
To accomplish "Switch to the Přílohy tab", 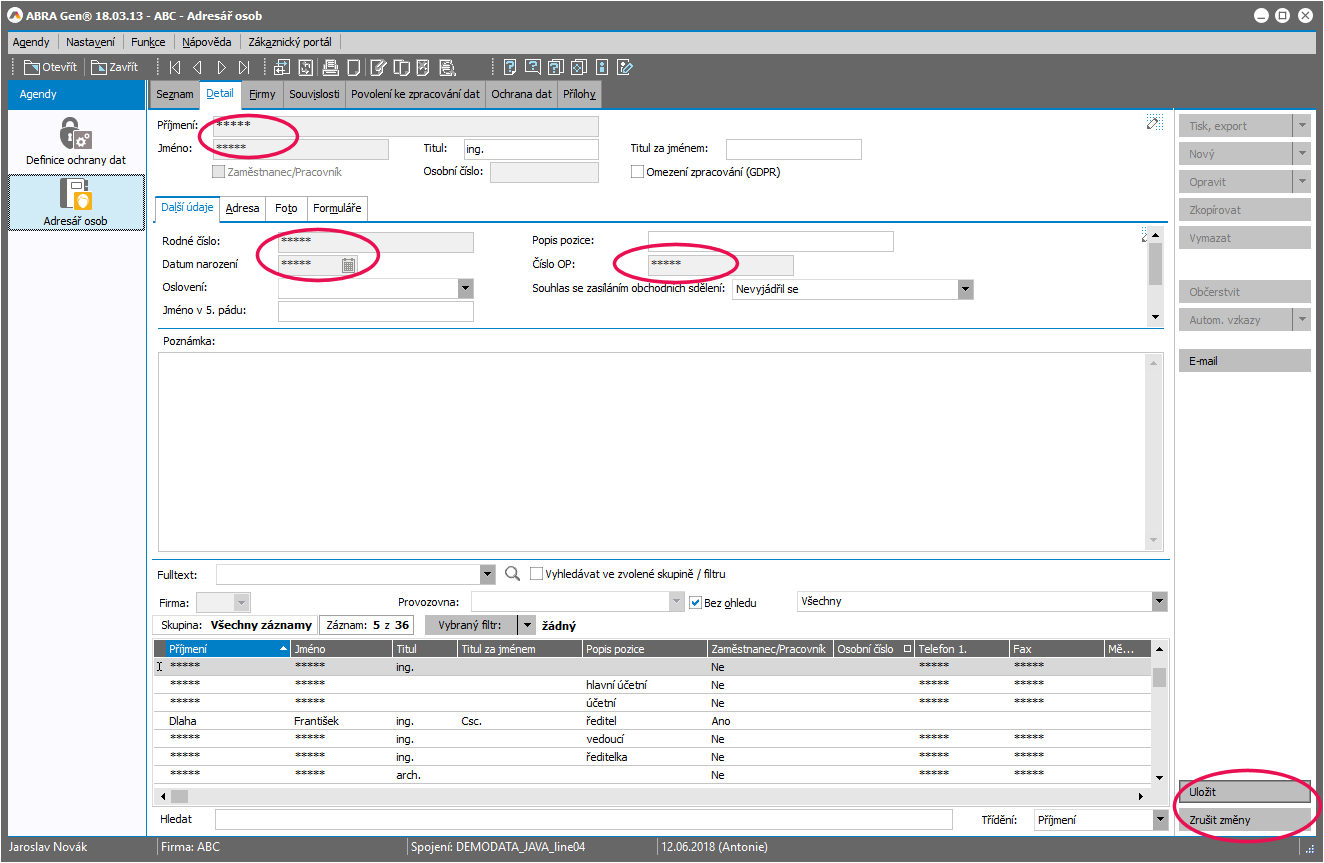I will tap(579, 94).
